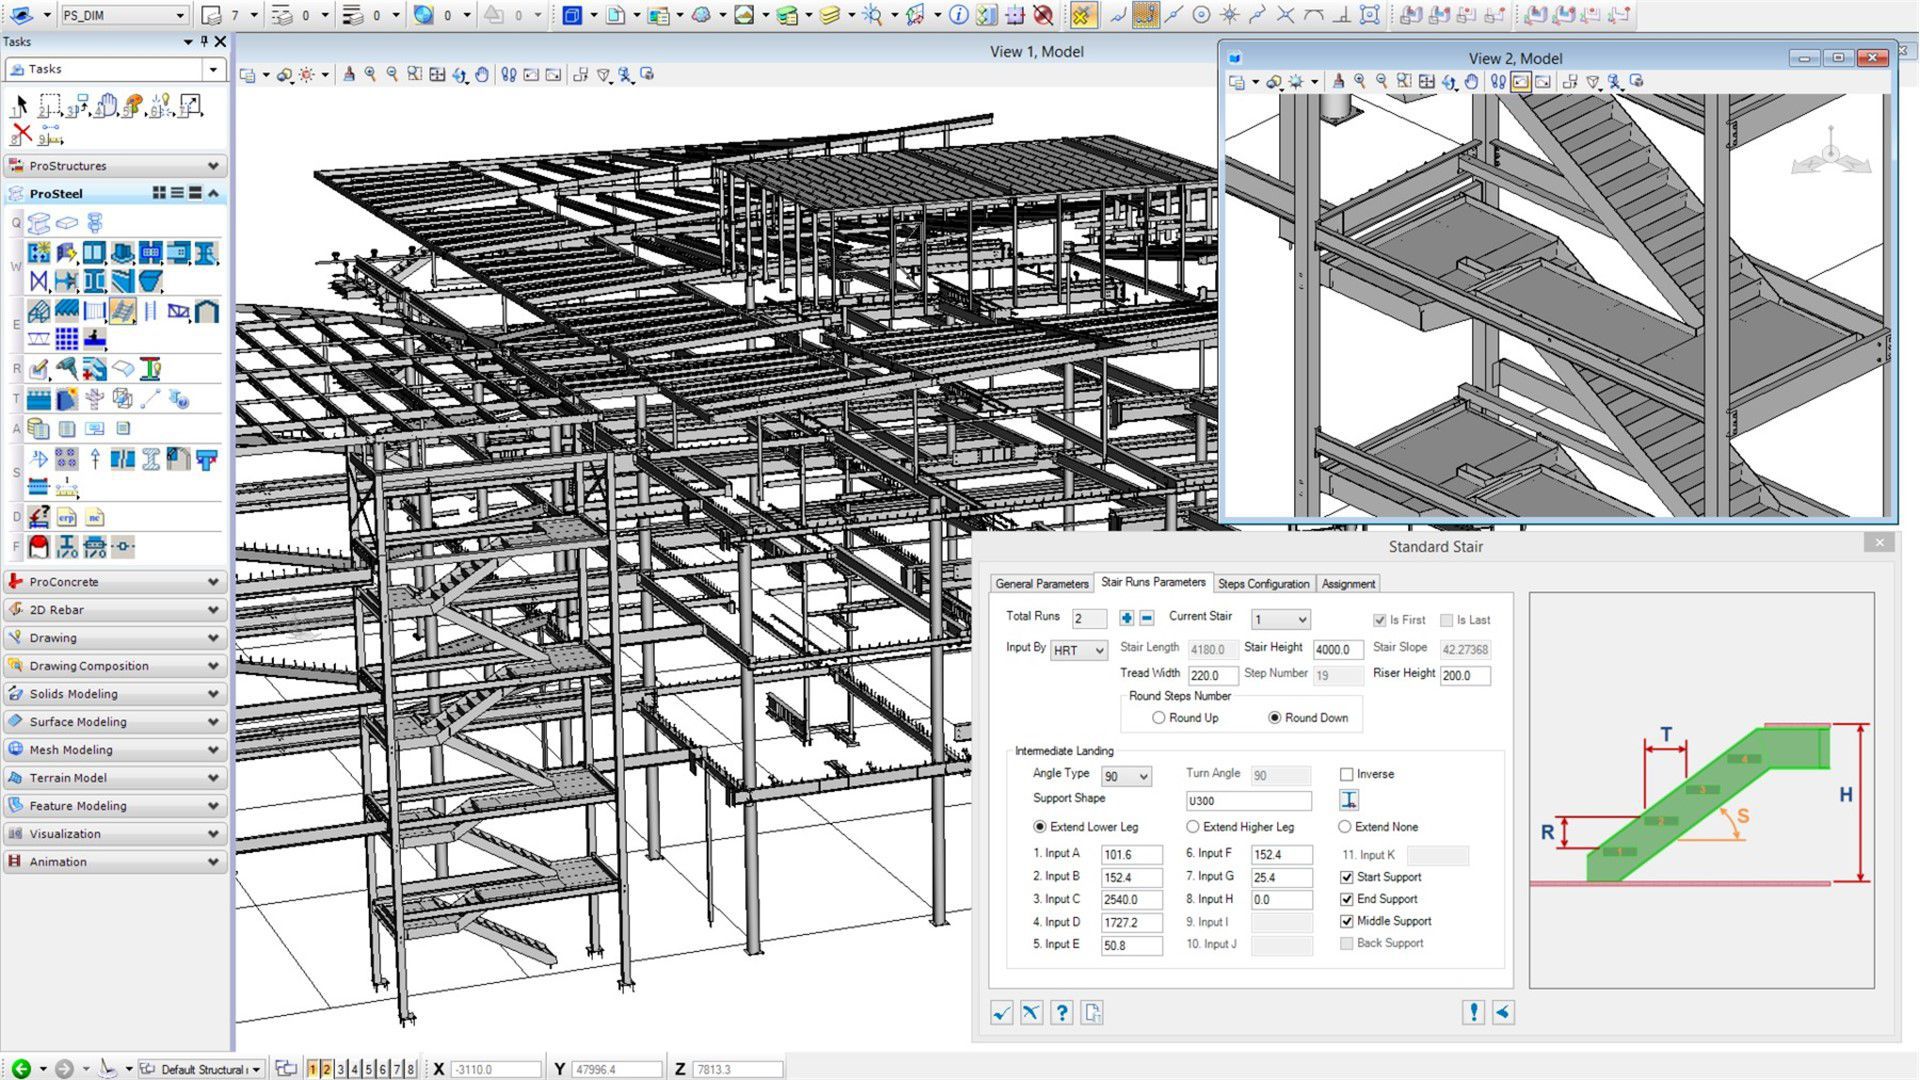This screenshot has height=1080, width=1920.
Task: Select level 2 in the bottom level bar
Action: [326, 1068]
